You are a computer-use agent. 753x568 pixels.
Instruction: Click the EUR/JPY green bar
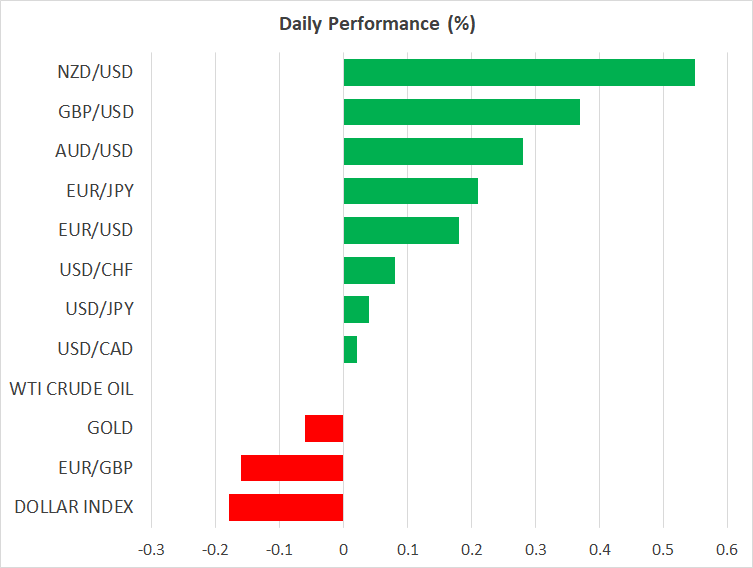(x=410, y=191)
